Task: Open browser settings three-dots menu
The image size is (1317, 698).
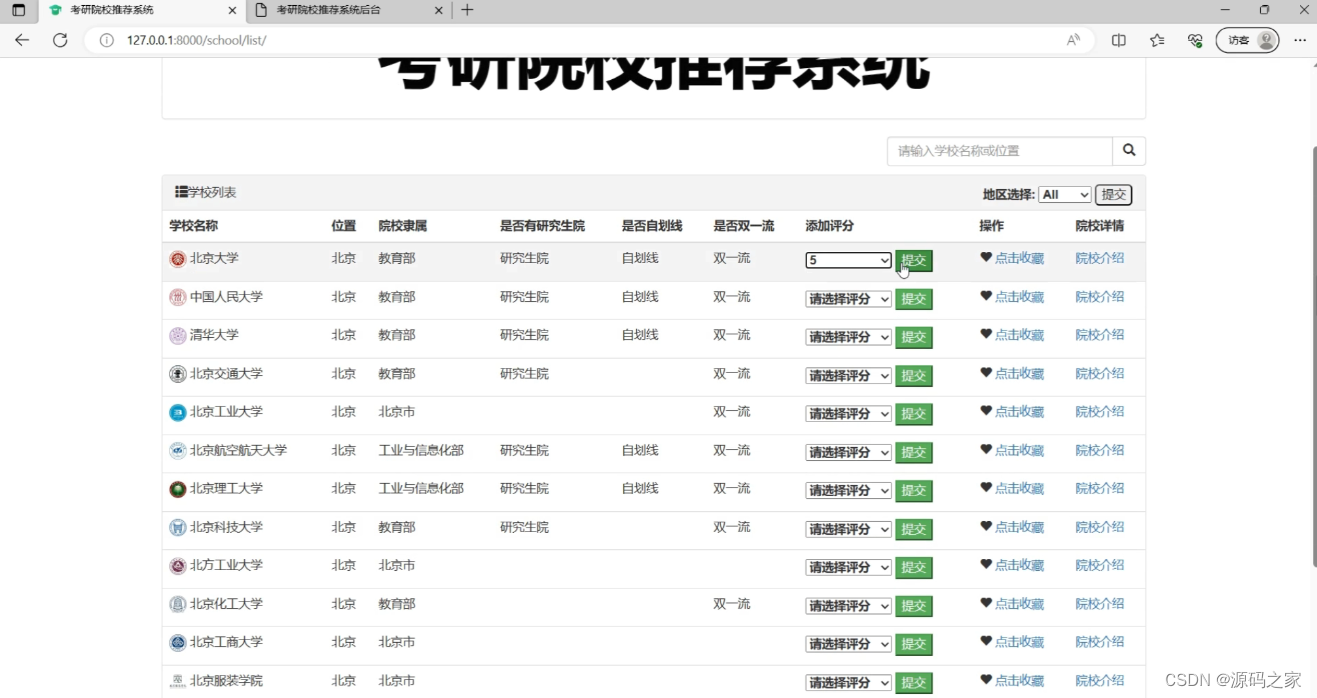Action: [1300, 40]
